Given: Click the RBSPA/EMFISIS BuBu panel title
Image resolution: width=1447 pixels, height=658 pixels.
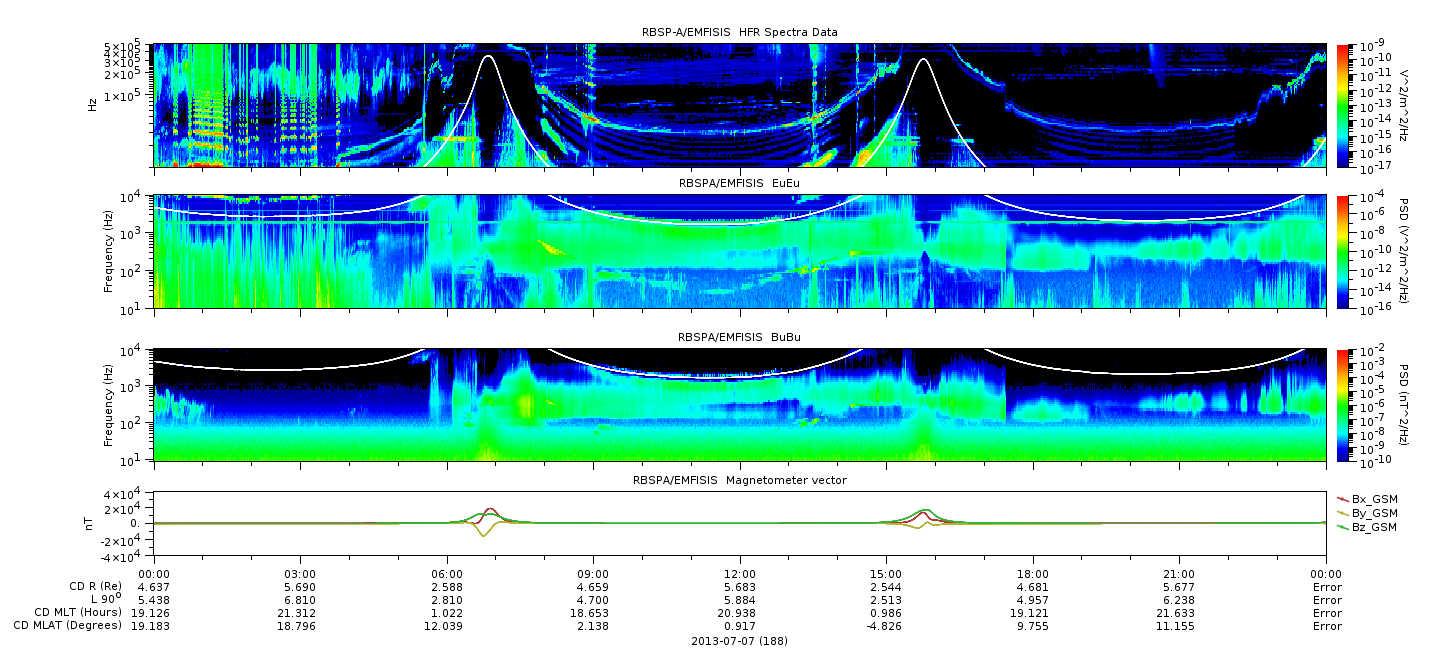Looking at the screenshot, I should [x=740, y=338].
